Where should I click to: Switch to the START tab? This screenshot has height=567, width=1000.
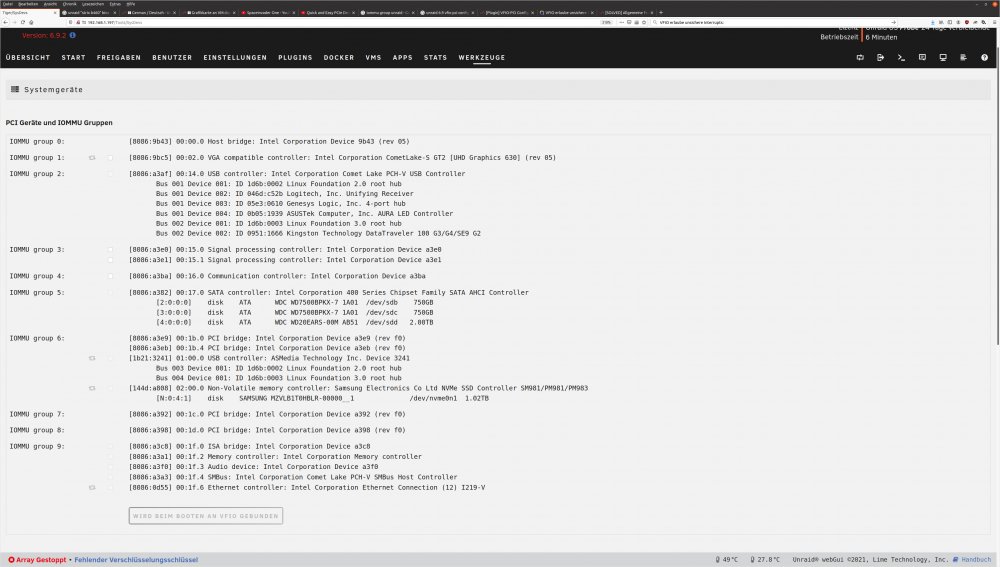tap(73, 57)
